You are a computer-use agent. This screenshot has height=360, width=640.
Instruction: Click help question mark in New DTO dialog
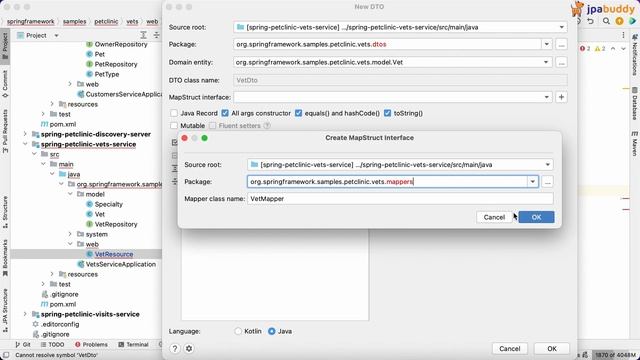(x=175, y=349)
